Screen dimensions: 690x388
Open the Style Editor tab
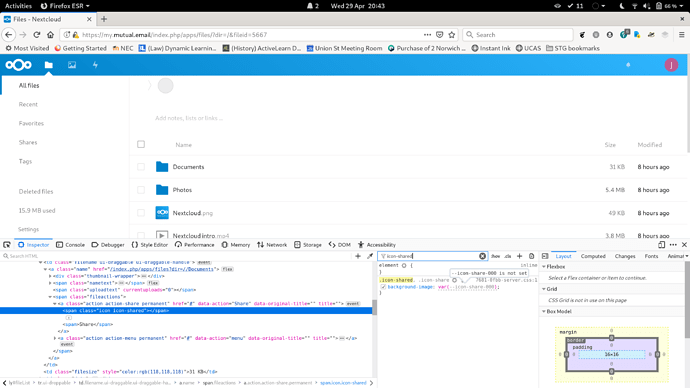click(150, 245)
